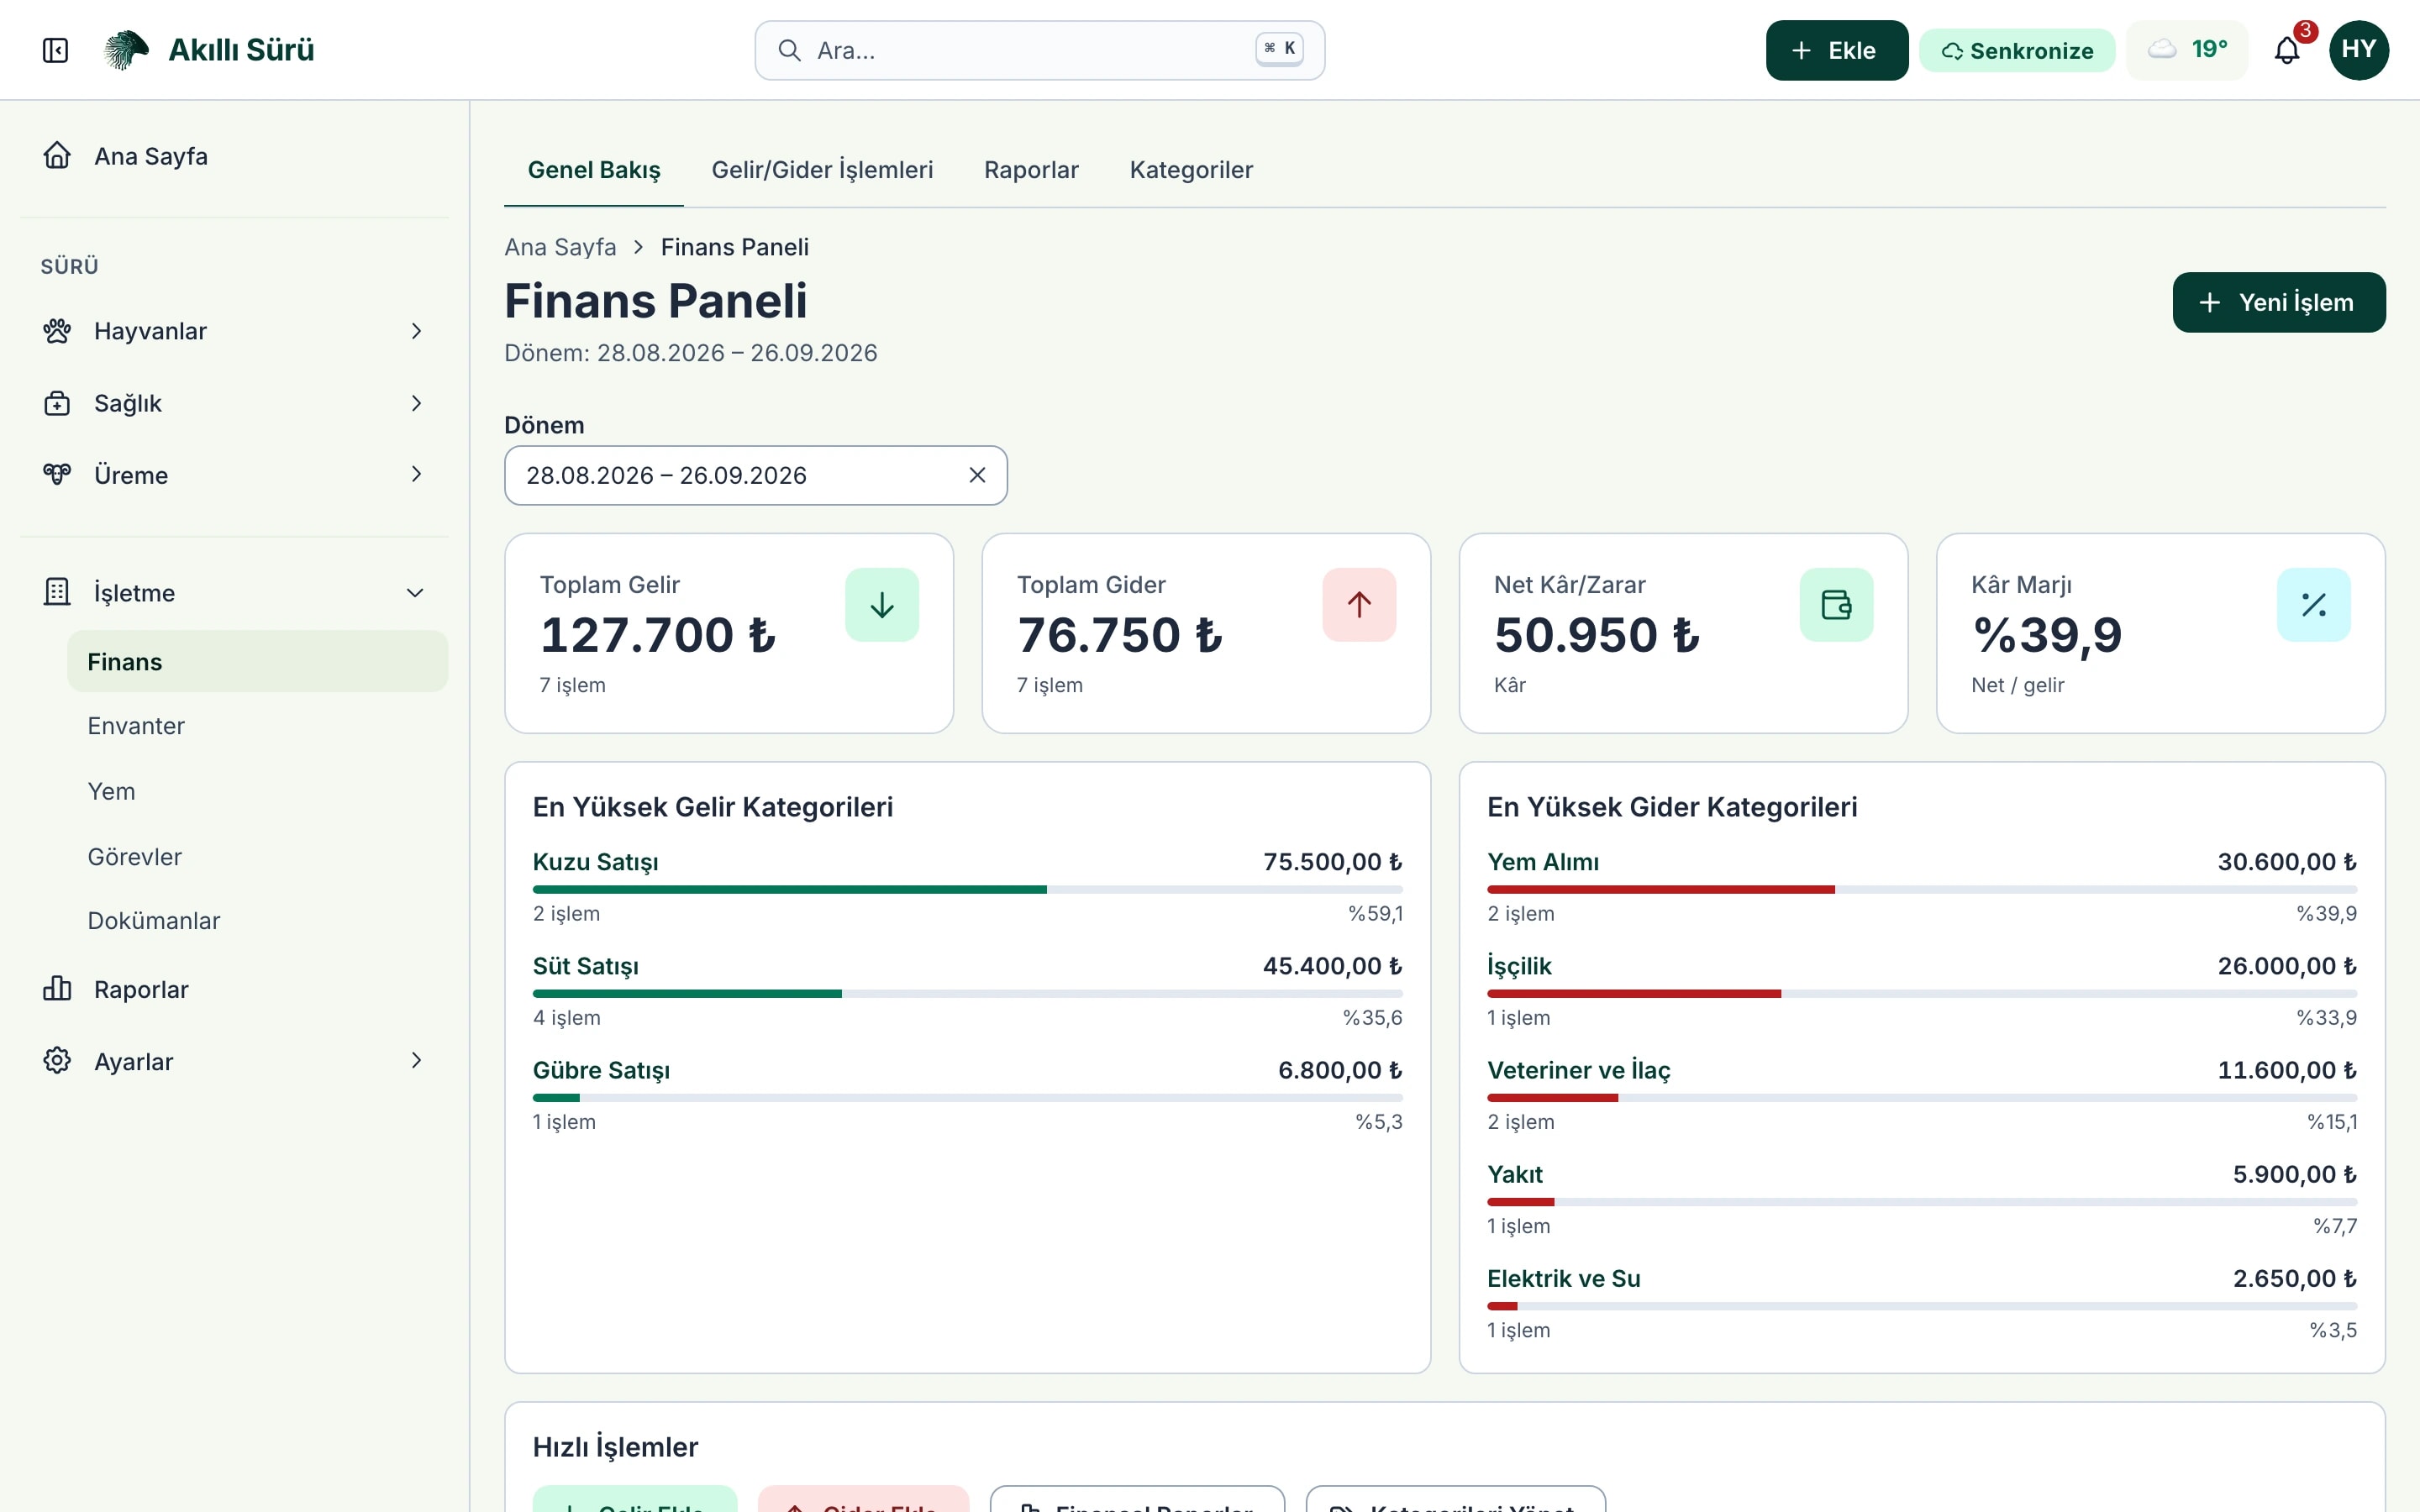Click the down arrow icon on Toplam Gelir card
Viewport: 2420px width, 1512px height.
pyautogui.click(x=881, y=605)
